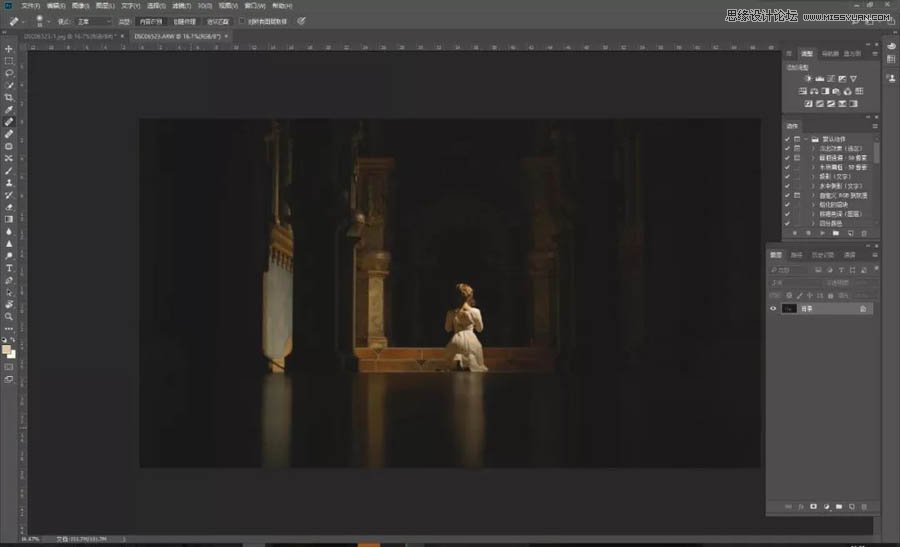Play the selected action
This screenshot has height=547, width=900.
pos(823,233)
